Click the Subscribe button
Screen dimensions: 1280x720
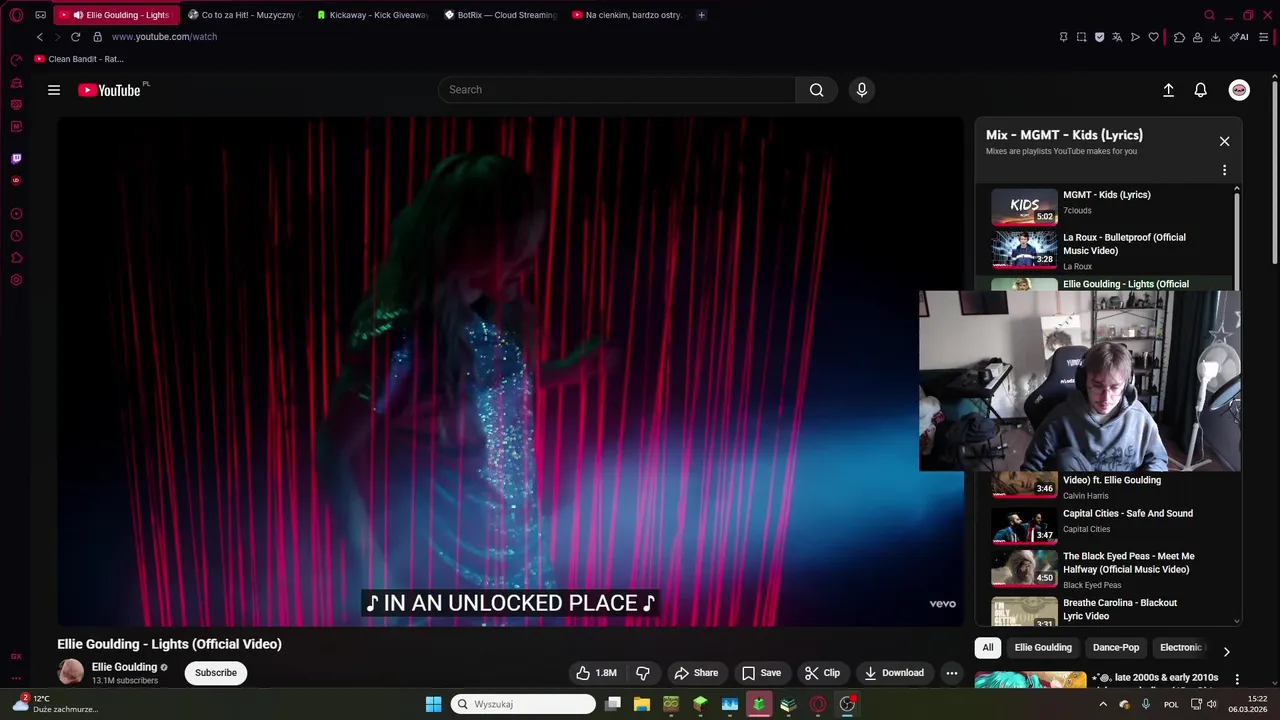[216, 673]
